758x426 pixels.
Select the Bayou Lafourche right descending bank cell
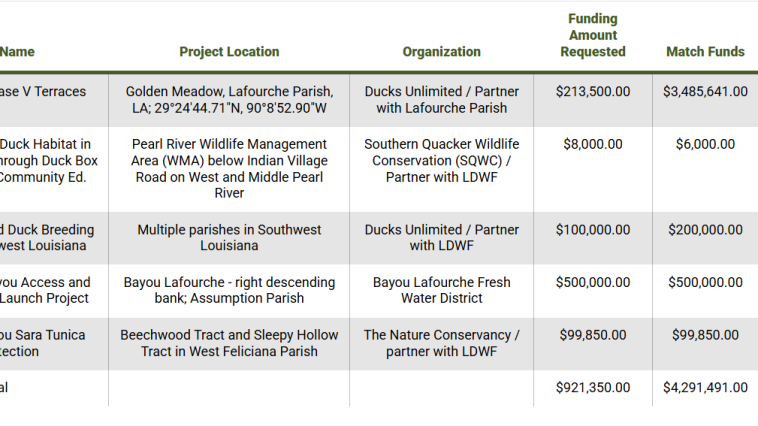229,291
